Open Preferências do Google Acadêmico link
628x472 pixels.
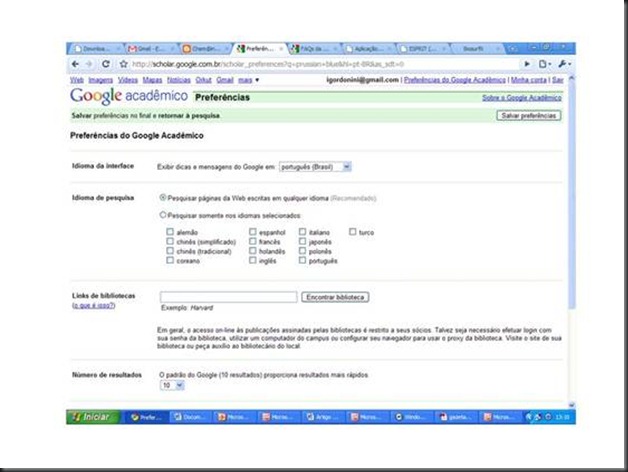coord(455,80)
